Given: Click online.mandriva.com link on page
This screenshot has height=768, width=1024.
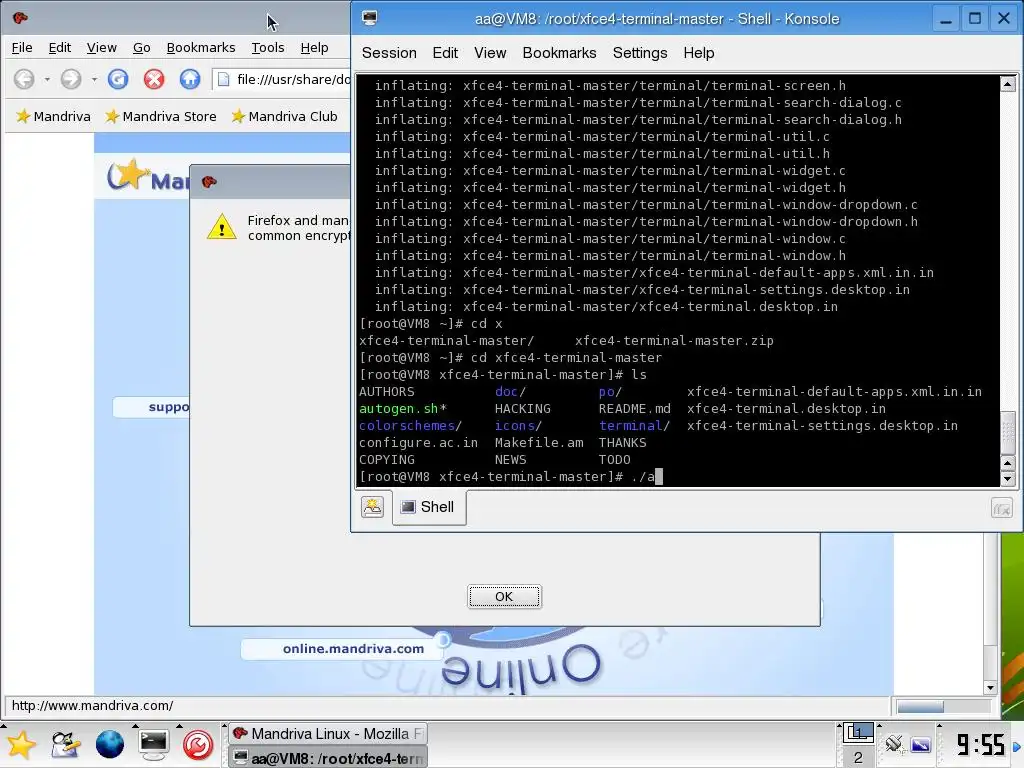Looking at the screenshot, I should (x=353, y=648).
